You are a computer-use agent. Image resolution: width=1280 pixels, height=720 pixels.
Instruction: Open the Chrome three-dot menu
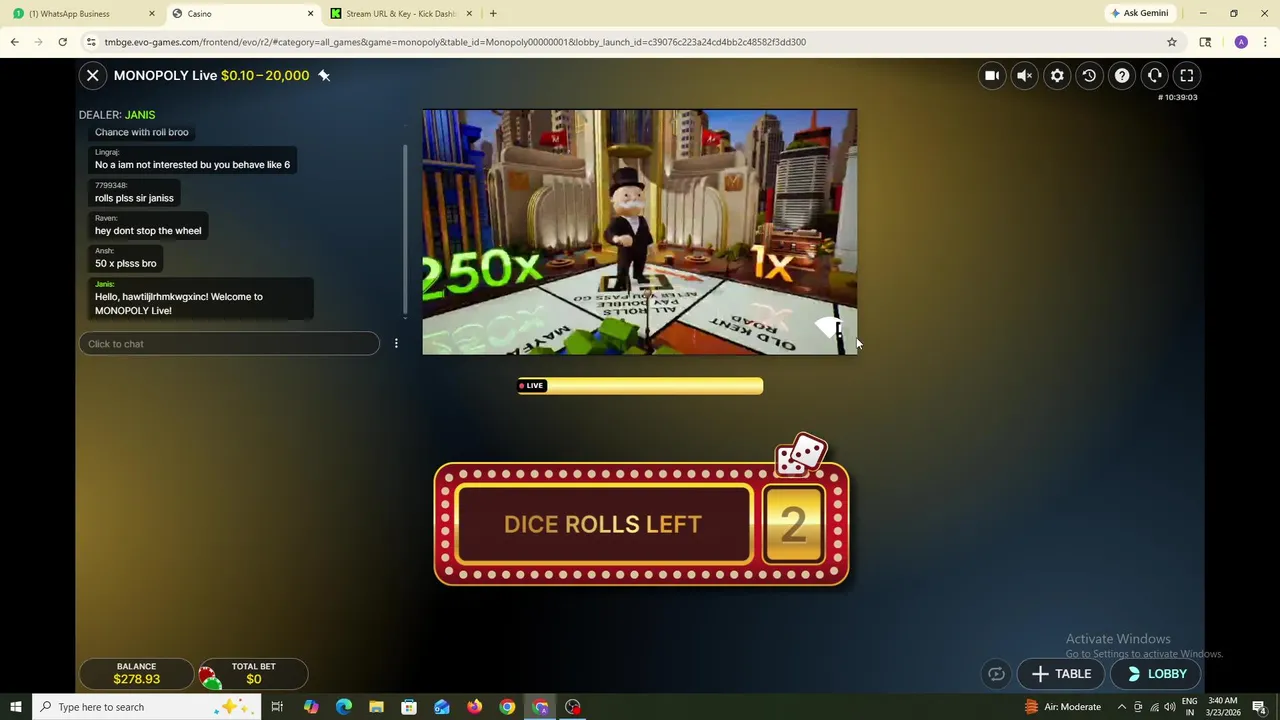1265,42
